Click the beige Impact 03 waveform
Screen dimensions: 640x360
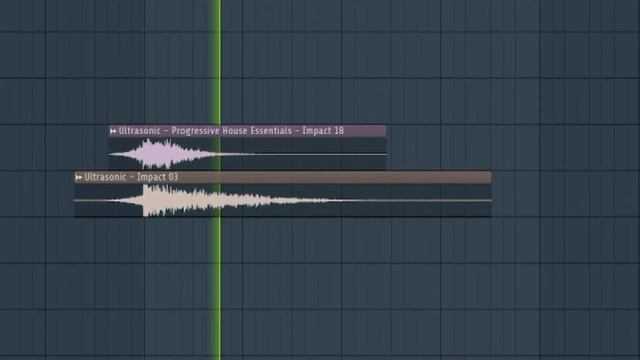point(282,200)
